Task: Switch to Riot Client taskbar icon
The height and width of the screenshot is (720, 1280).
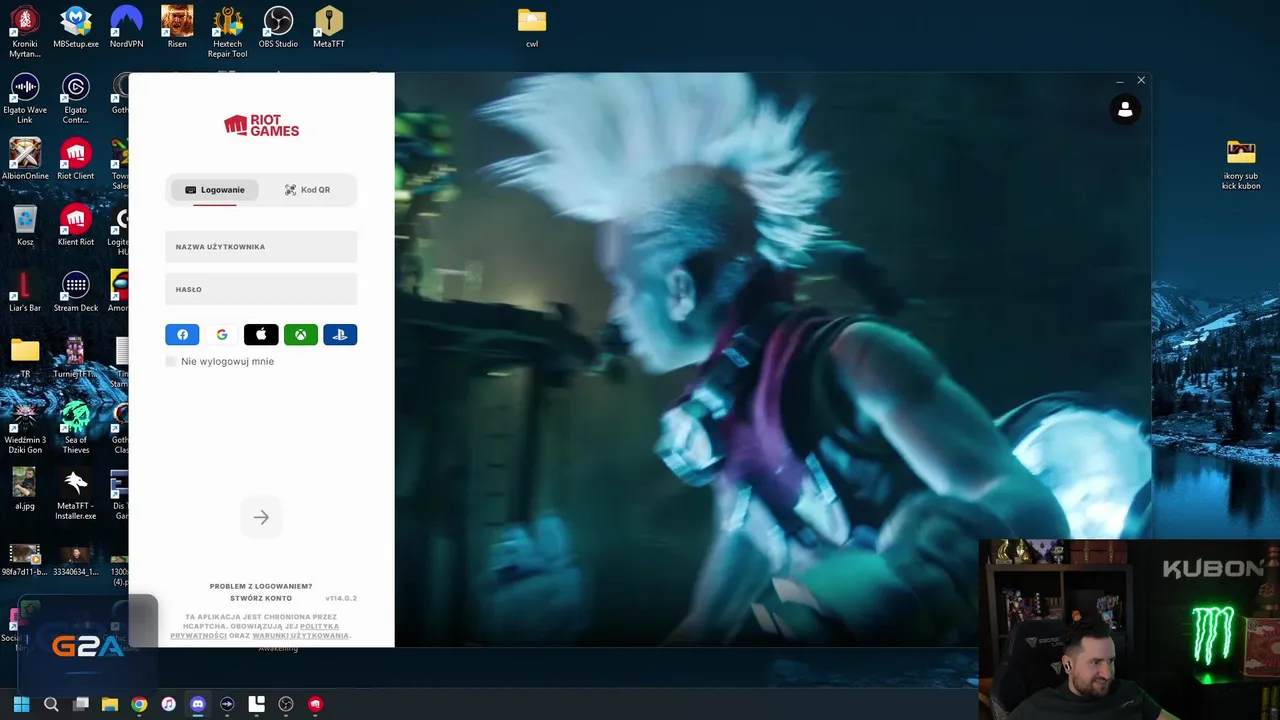Action: [316, 704]
